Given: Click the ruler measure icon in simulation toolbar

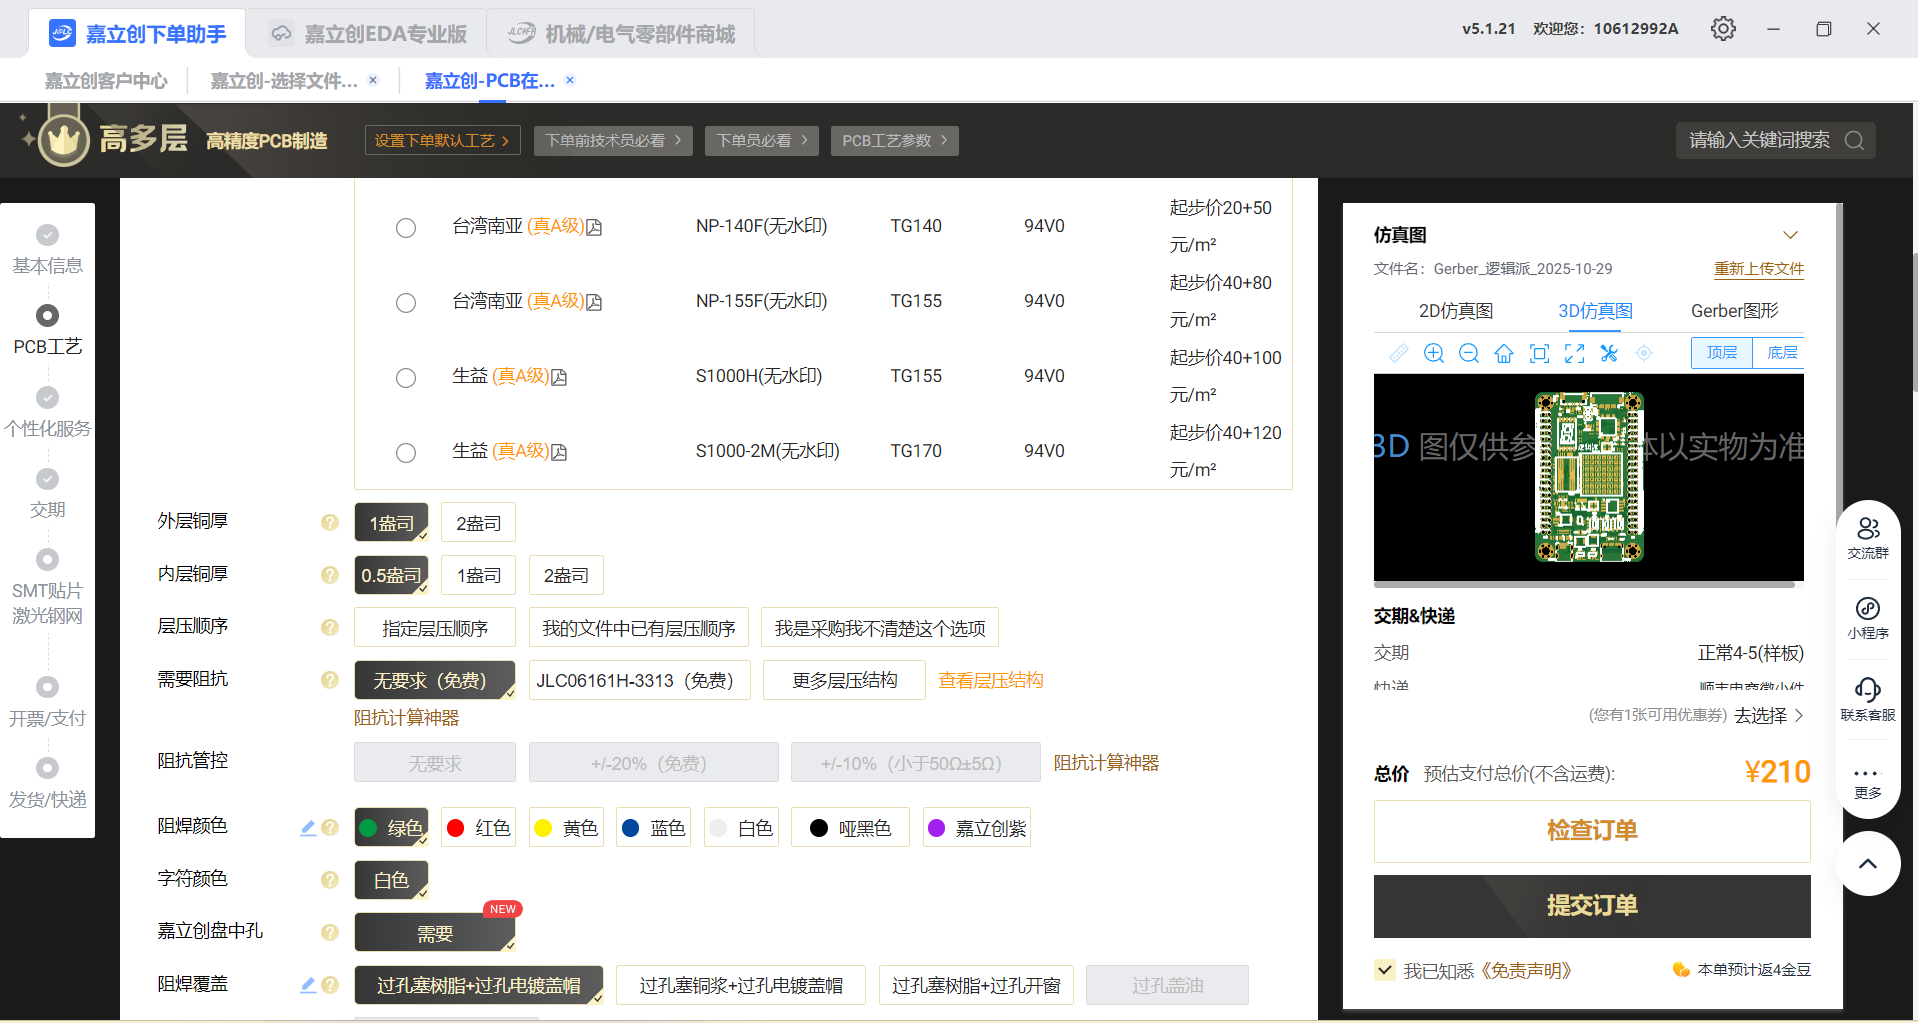Looking at the screenshot, I should (1398, 353).
